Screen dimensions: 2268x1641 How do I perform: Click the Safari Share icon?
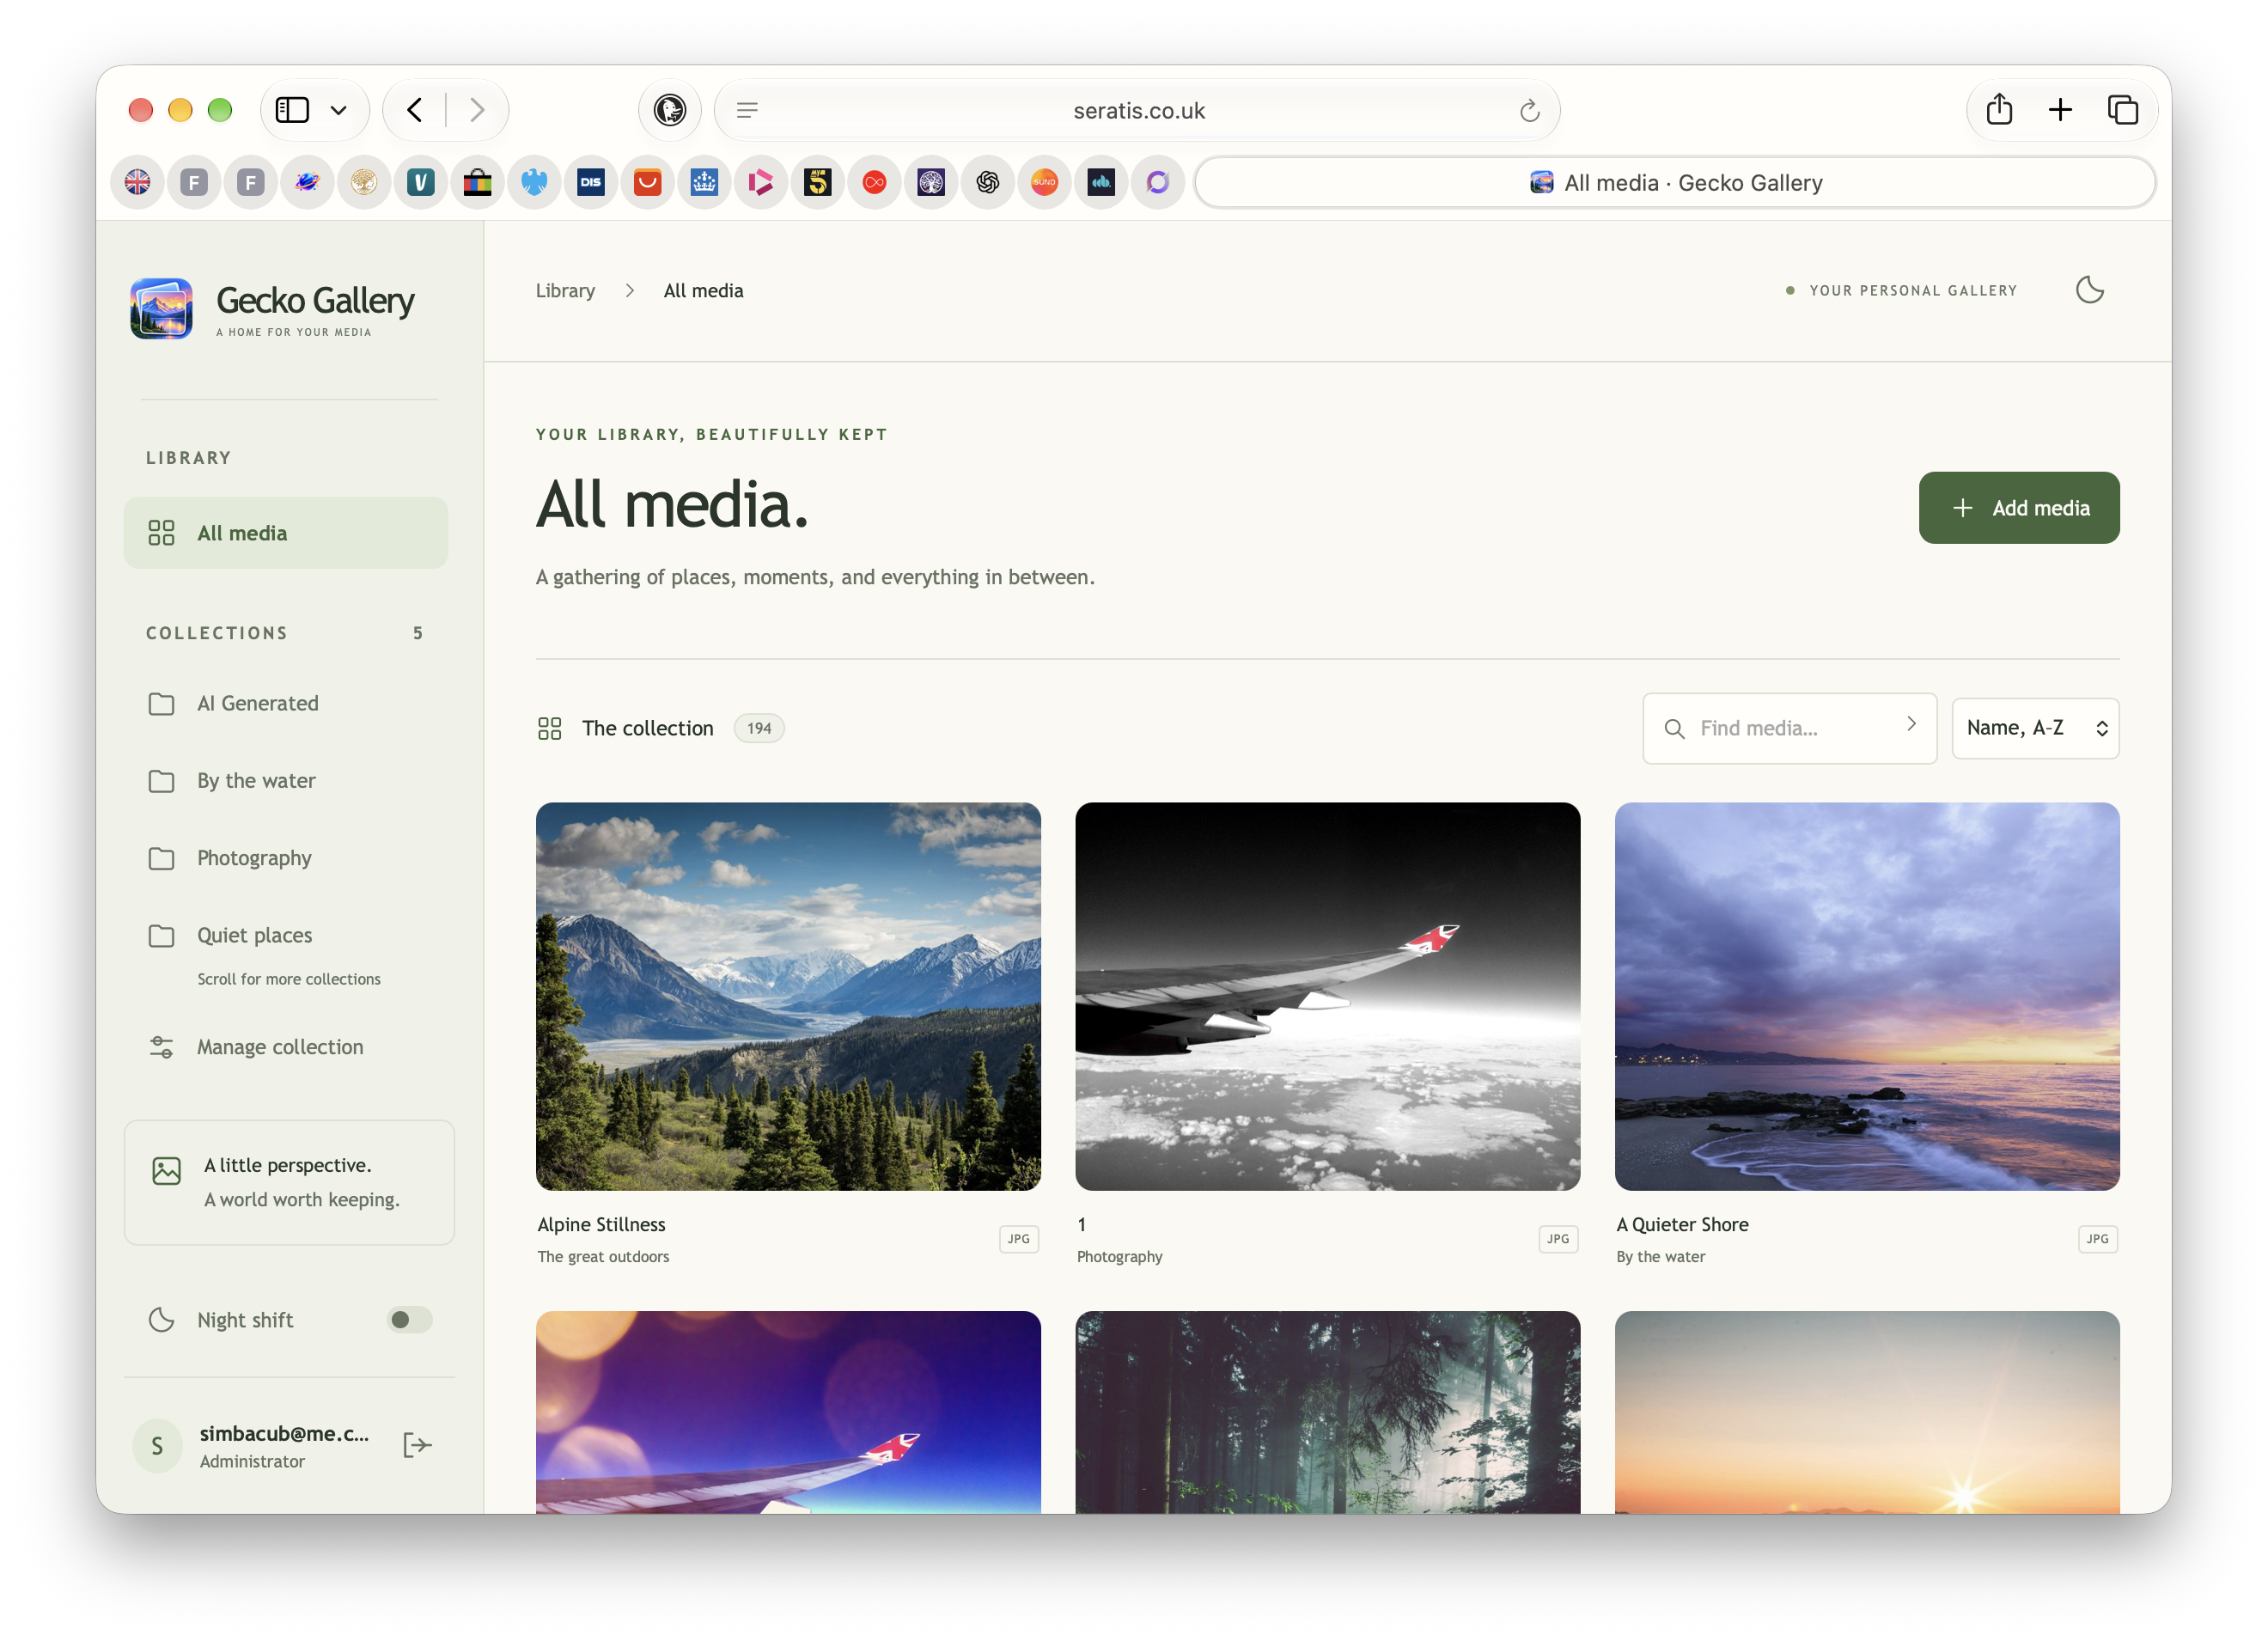coord(1999,109)
